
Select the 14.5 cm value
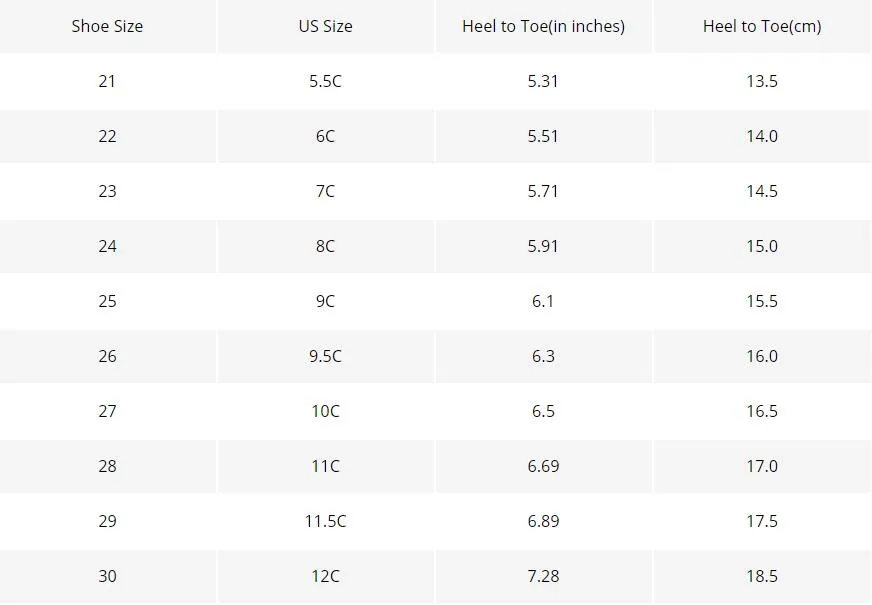(x=762, y=191)
